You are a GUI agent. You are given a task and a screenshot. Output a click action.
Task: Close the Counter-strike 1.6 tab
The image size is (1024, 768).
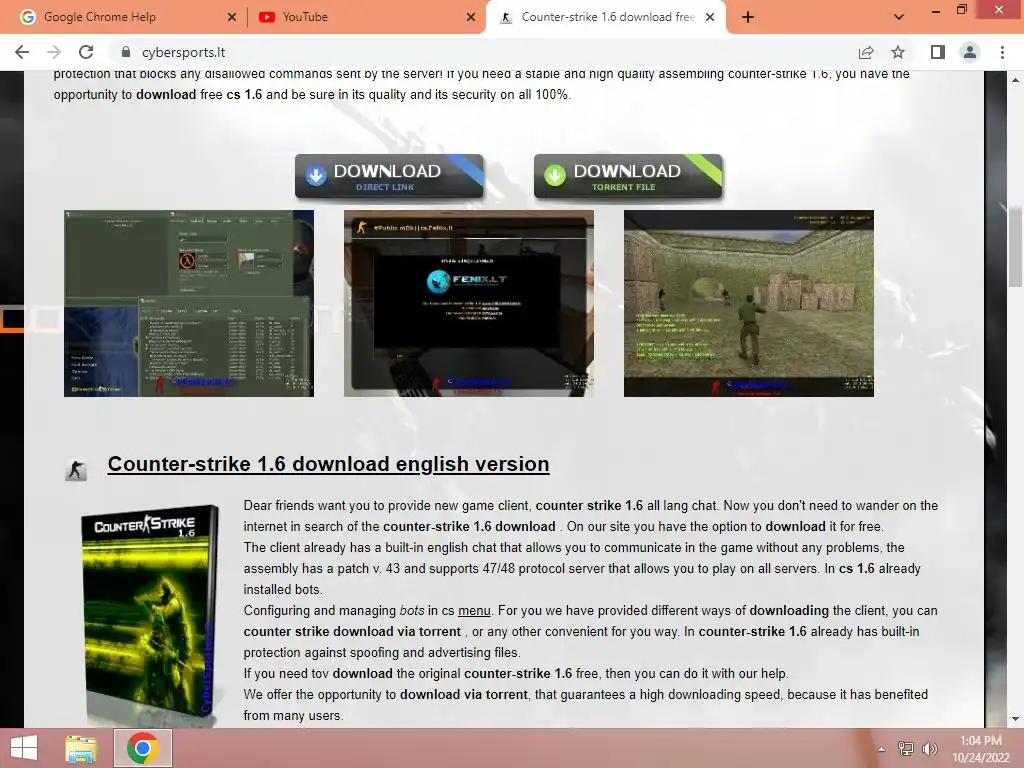pyautogui.click(x=710, y=18)
